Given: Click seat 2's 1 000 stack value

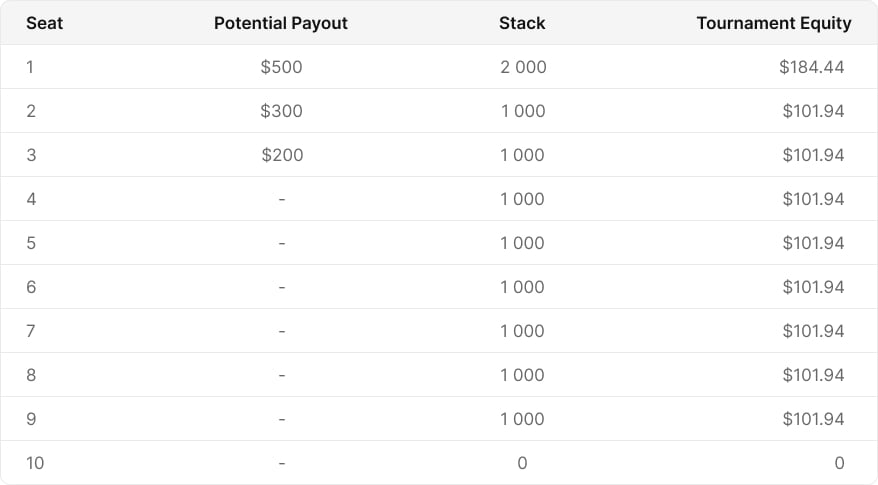Looking at the screenshot, I should [x=522, y=111].
